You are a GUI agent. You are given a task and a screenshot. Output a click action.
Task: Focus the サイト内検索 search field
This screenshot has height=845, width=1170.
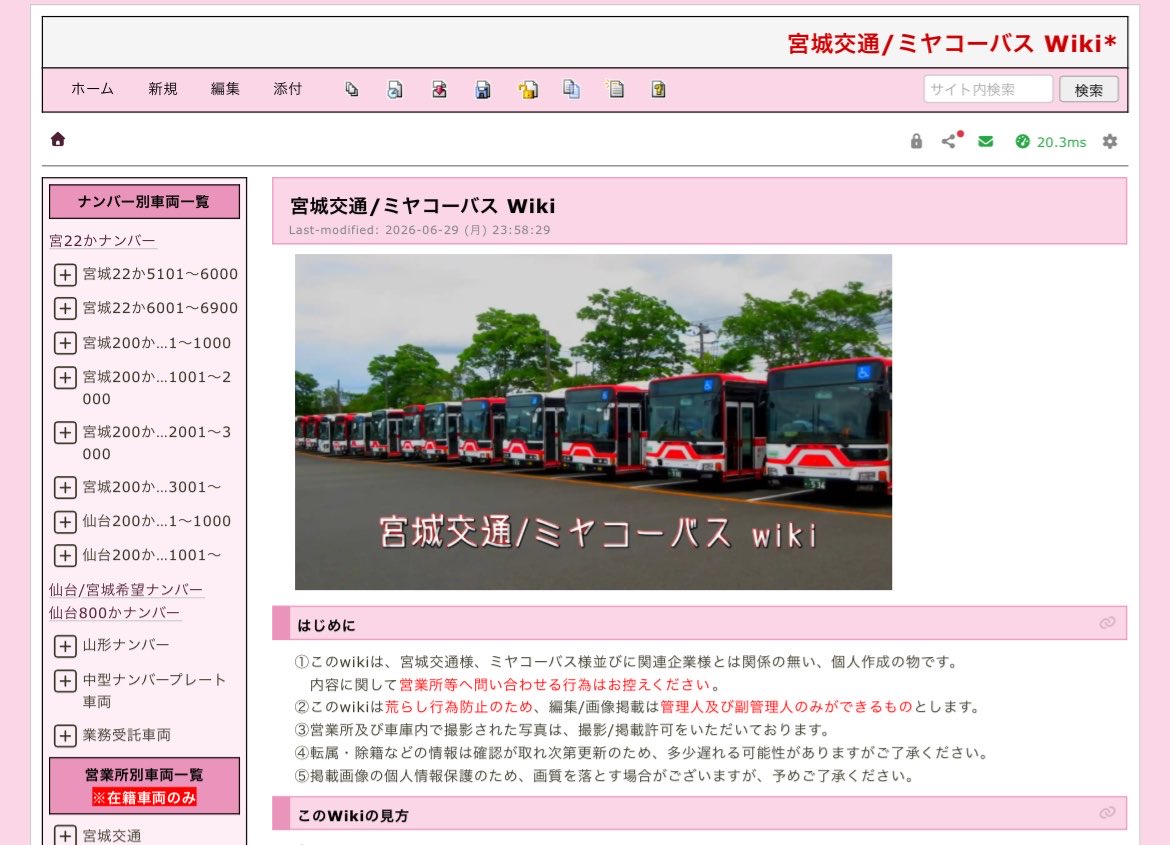pyautogui.click(x=988, y=90)
